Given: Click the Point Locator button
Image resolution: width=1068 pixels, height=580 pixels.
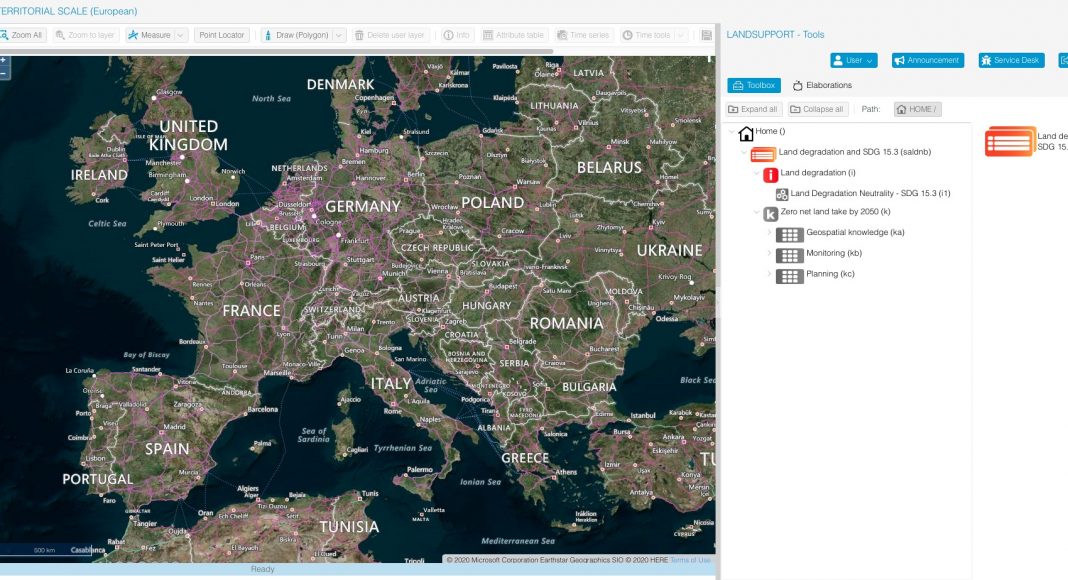Looking at the screenshot, I should [221, 35].
